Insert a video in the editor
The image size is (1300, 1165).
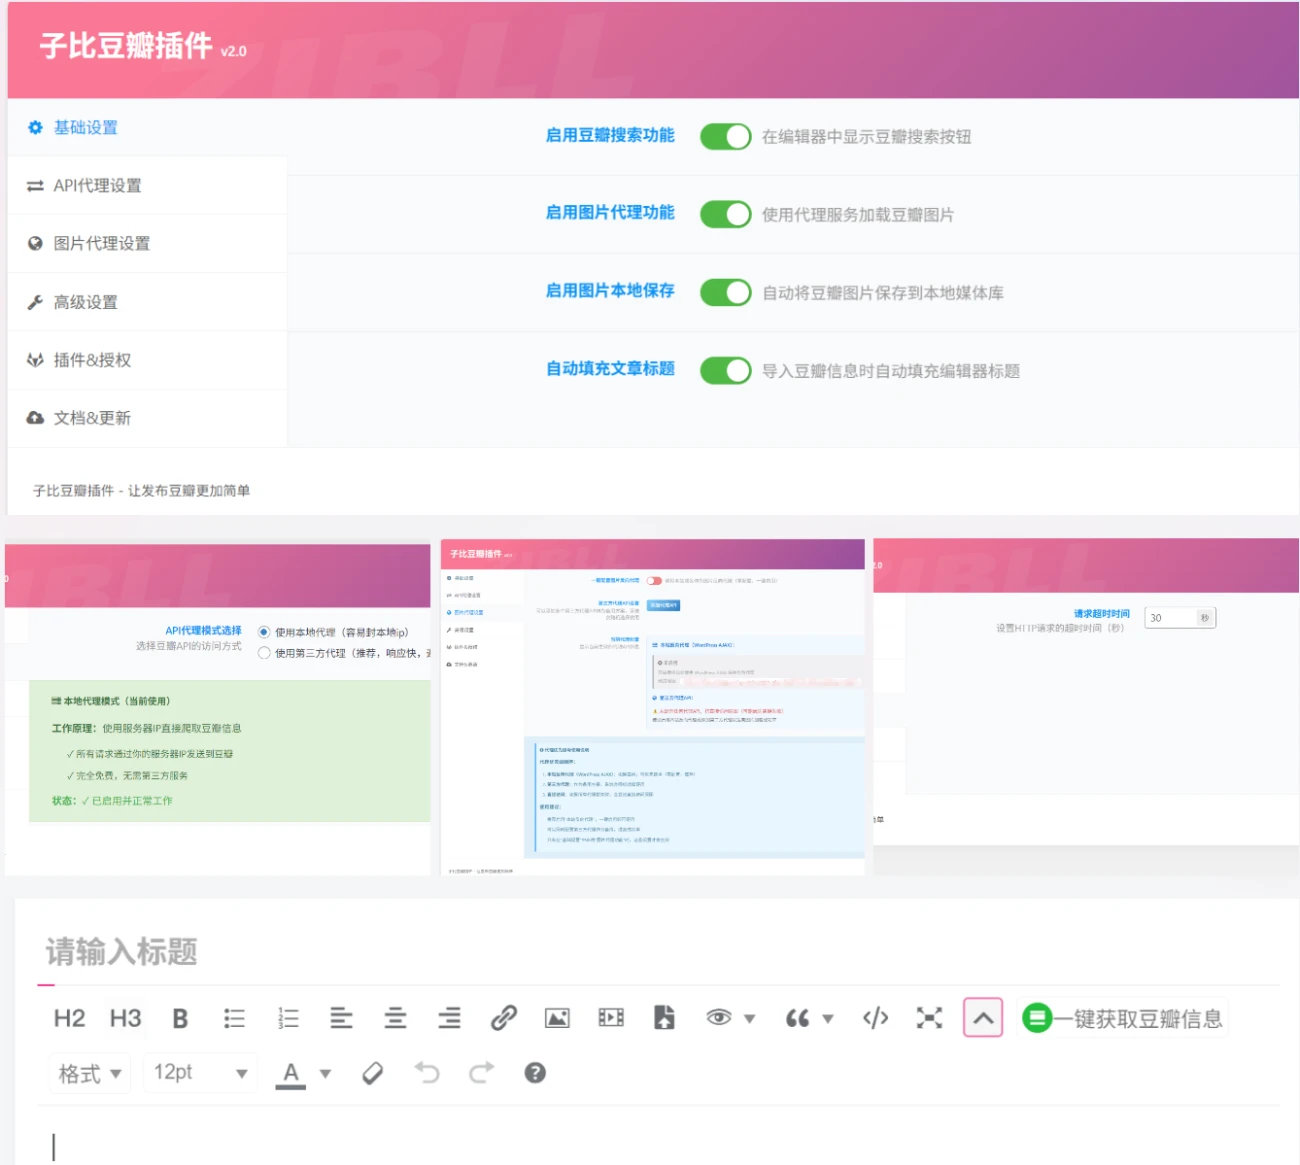click(611, 1017)
